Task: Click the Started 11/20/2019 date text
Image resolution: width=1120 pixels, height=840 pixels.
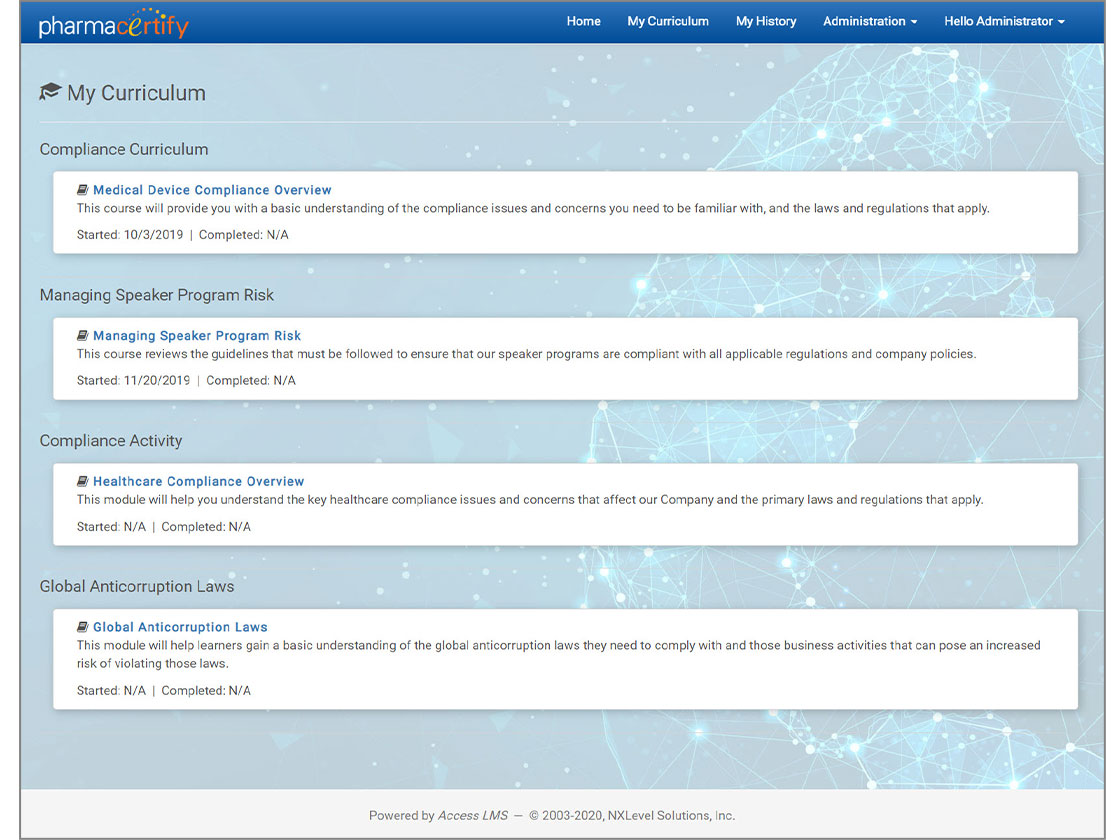Action: point(133,381)
